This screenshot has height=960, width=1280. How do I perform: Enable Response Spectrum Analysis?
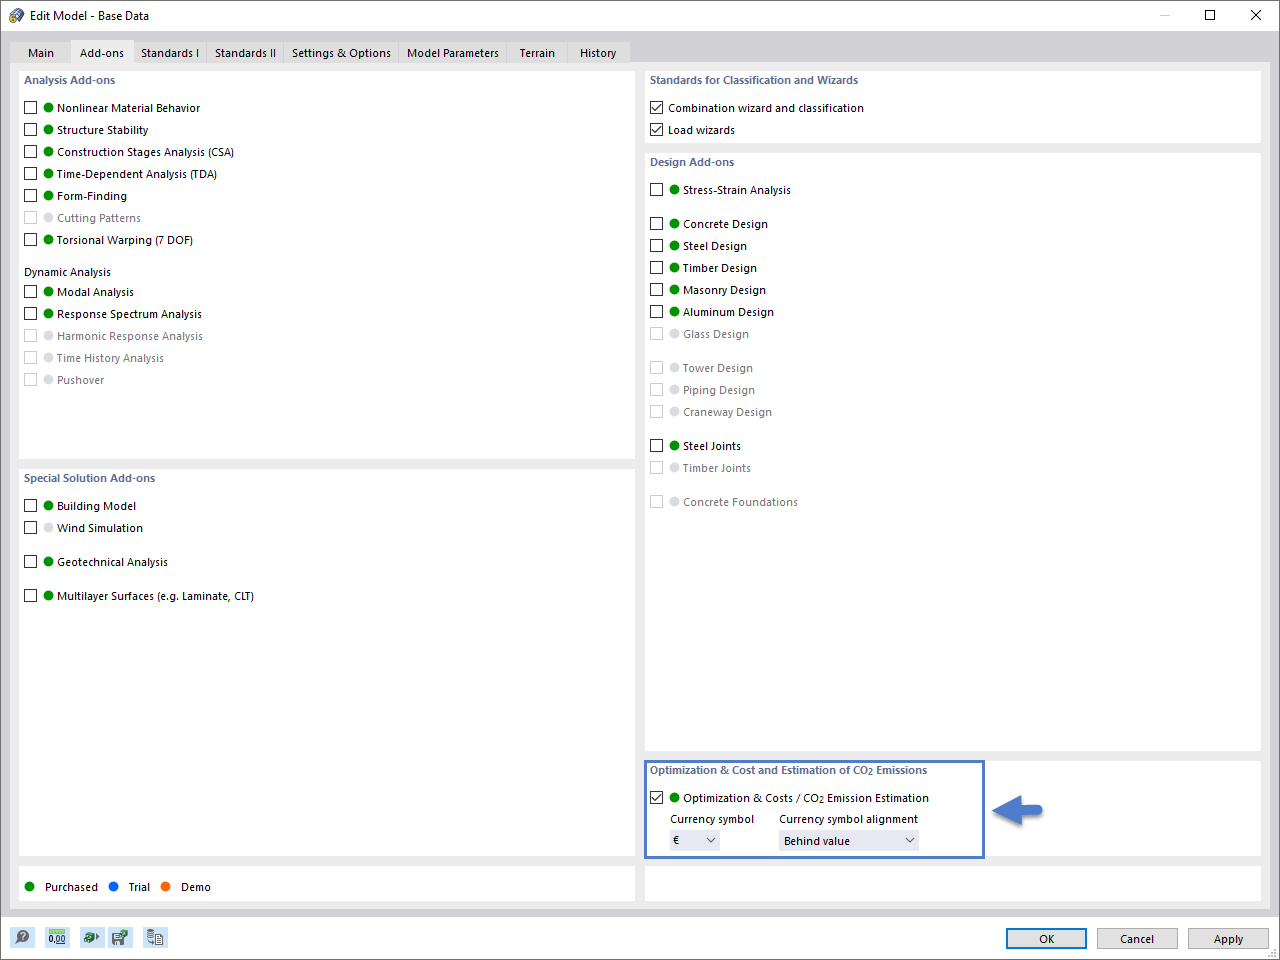pyautogui.click(x=30, y=314)
